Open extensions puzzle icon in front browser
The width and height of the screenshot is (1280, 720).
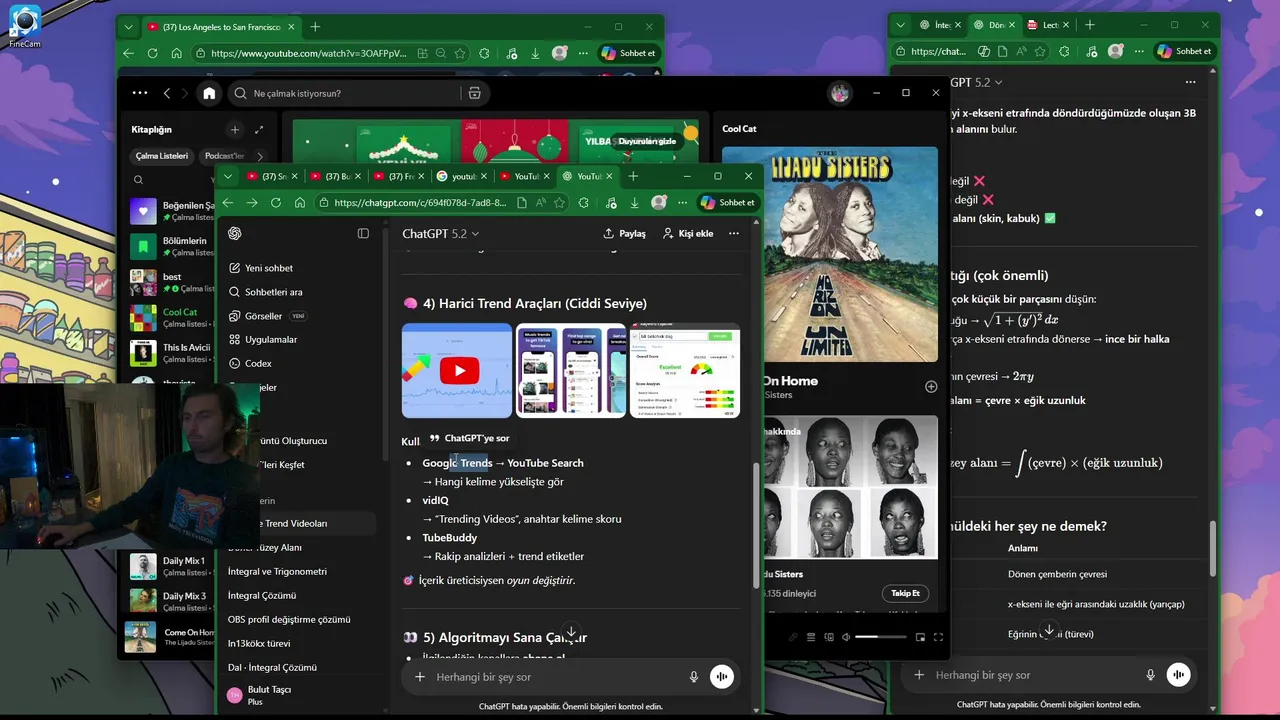(x=586, y=202)
